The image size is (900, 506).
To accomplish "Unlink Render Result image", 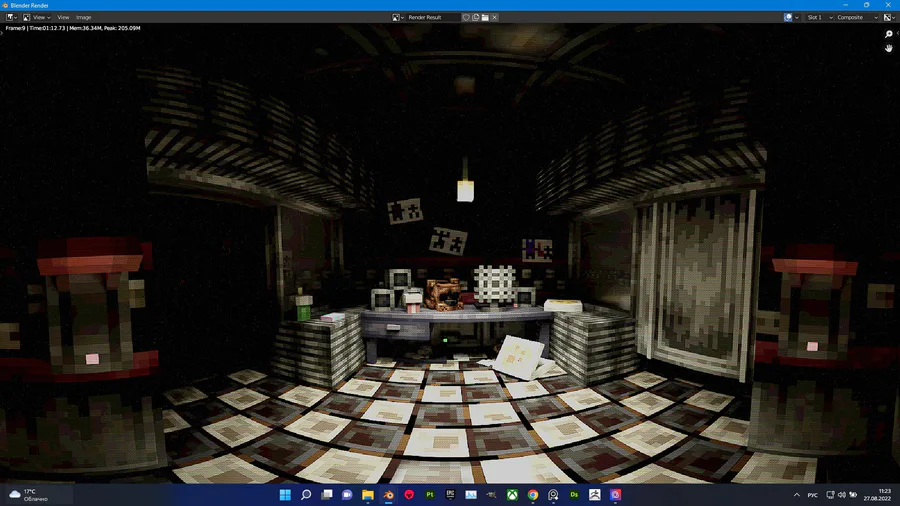I will pos(494,17).
